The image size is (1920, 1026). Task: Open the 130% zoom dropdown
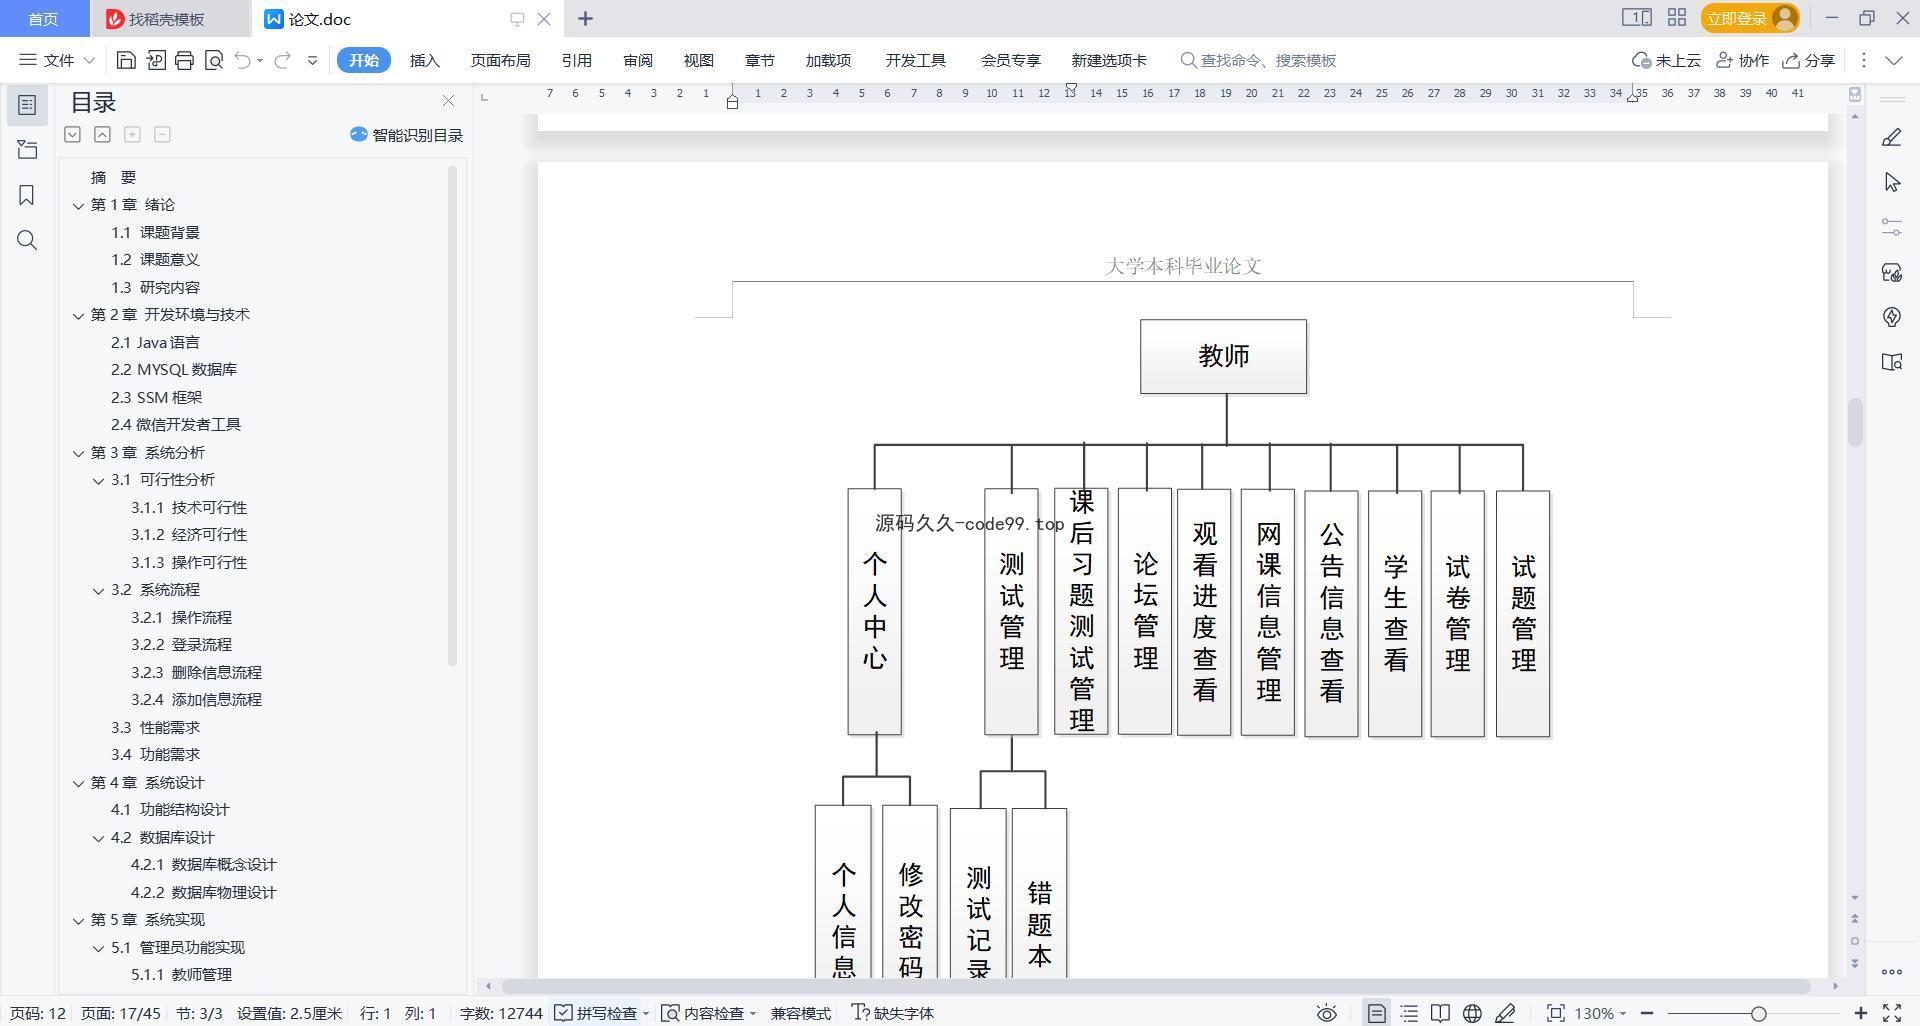point(1600,1013)
